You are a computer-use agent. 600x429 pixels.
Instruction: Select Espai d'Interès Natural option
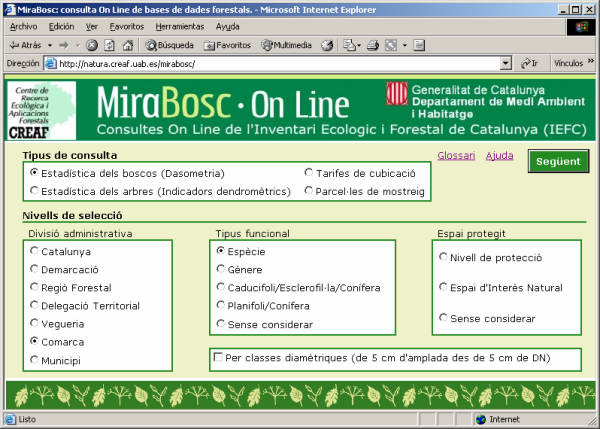point(443,287)
